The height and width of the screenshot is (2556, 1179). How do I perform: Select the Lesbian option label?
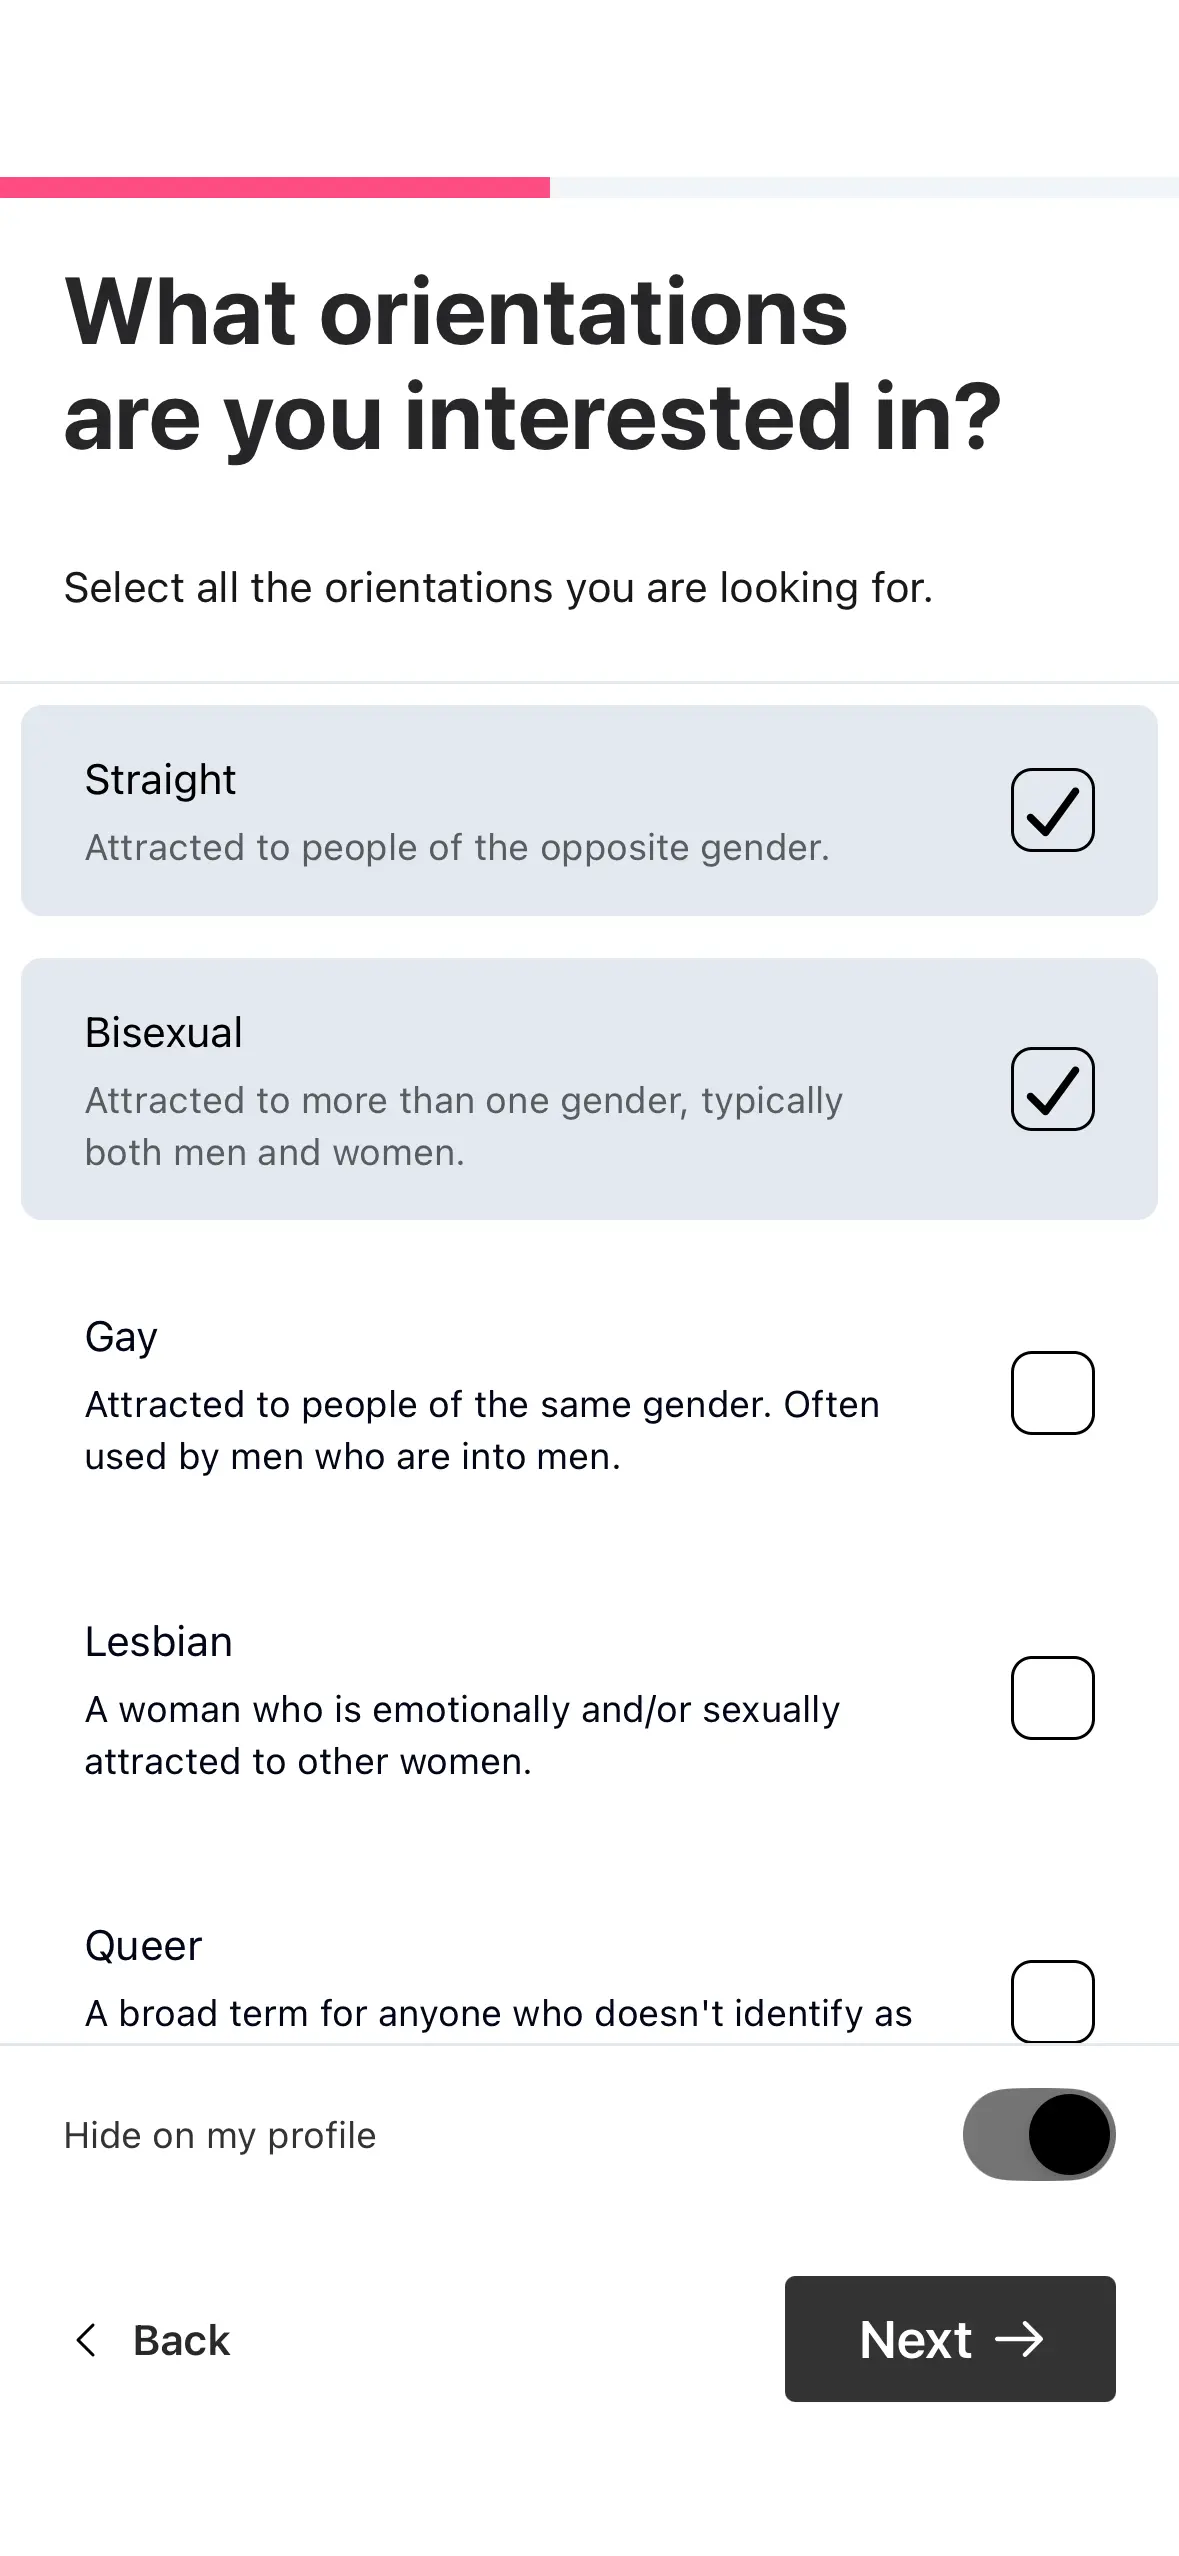(158, 1642)
